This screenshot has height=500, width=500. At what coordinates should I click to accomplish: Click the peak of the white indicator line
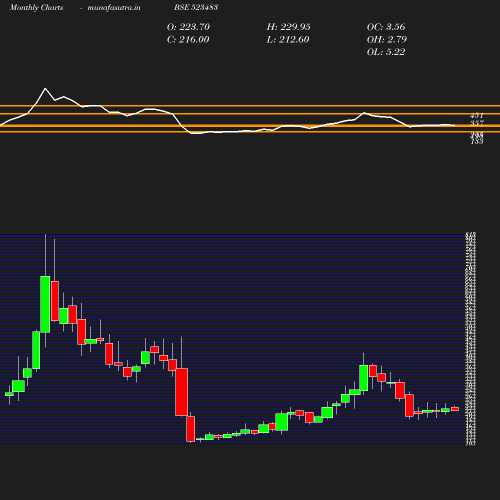pyautogui.click(x=45, y=89)
